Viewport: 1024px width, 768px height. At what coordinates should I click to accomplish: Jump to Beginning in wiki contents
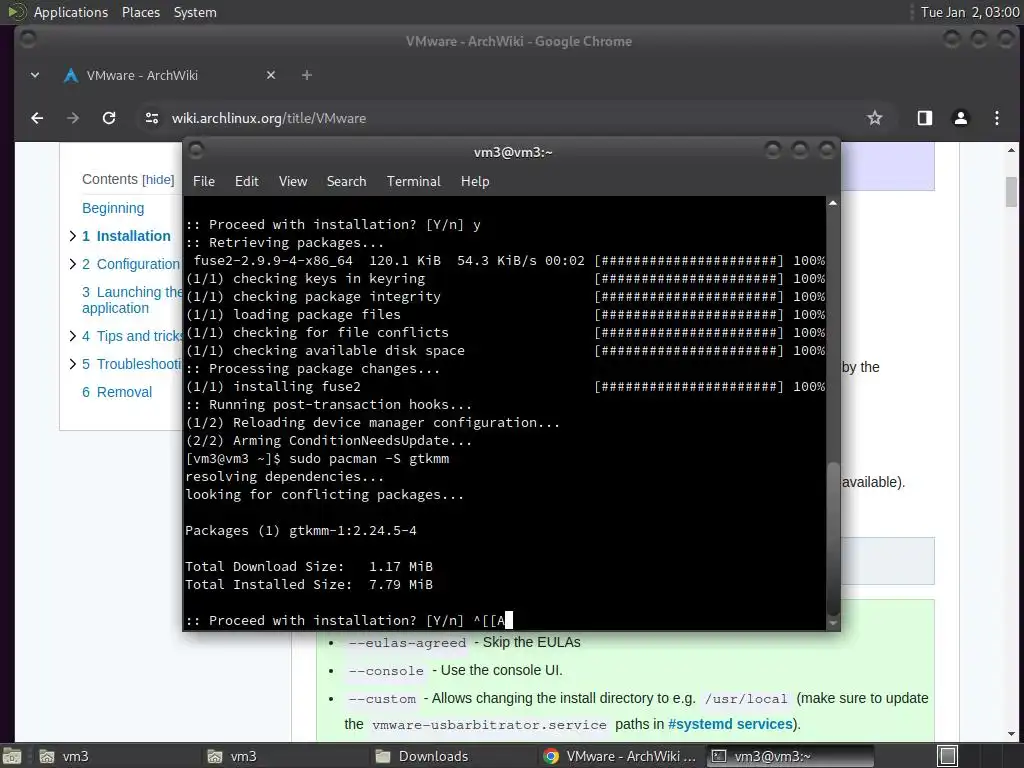click(x=113, y=208)
